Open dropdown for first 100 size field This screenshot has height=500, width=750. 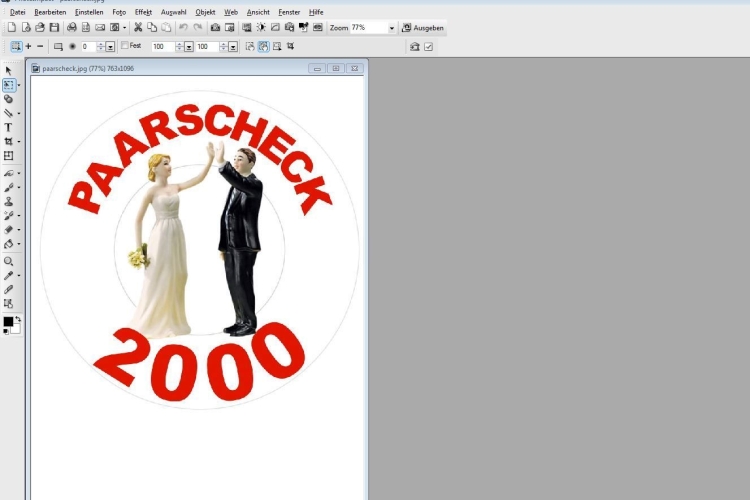pyautogui.click(x=189, y=47)
